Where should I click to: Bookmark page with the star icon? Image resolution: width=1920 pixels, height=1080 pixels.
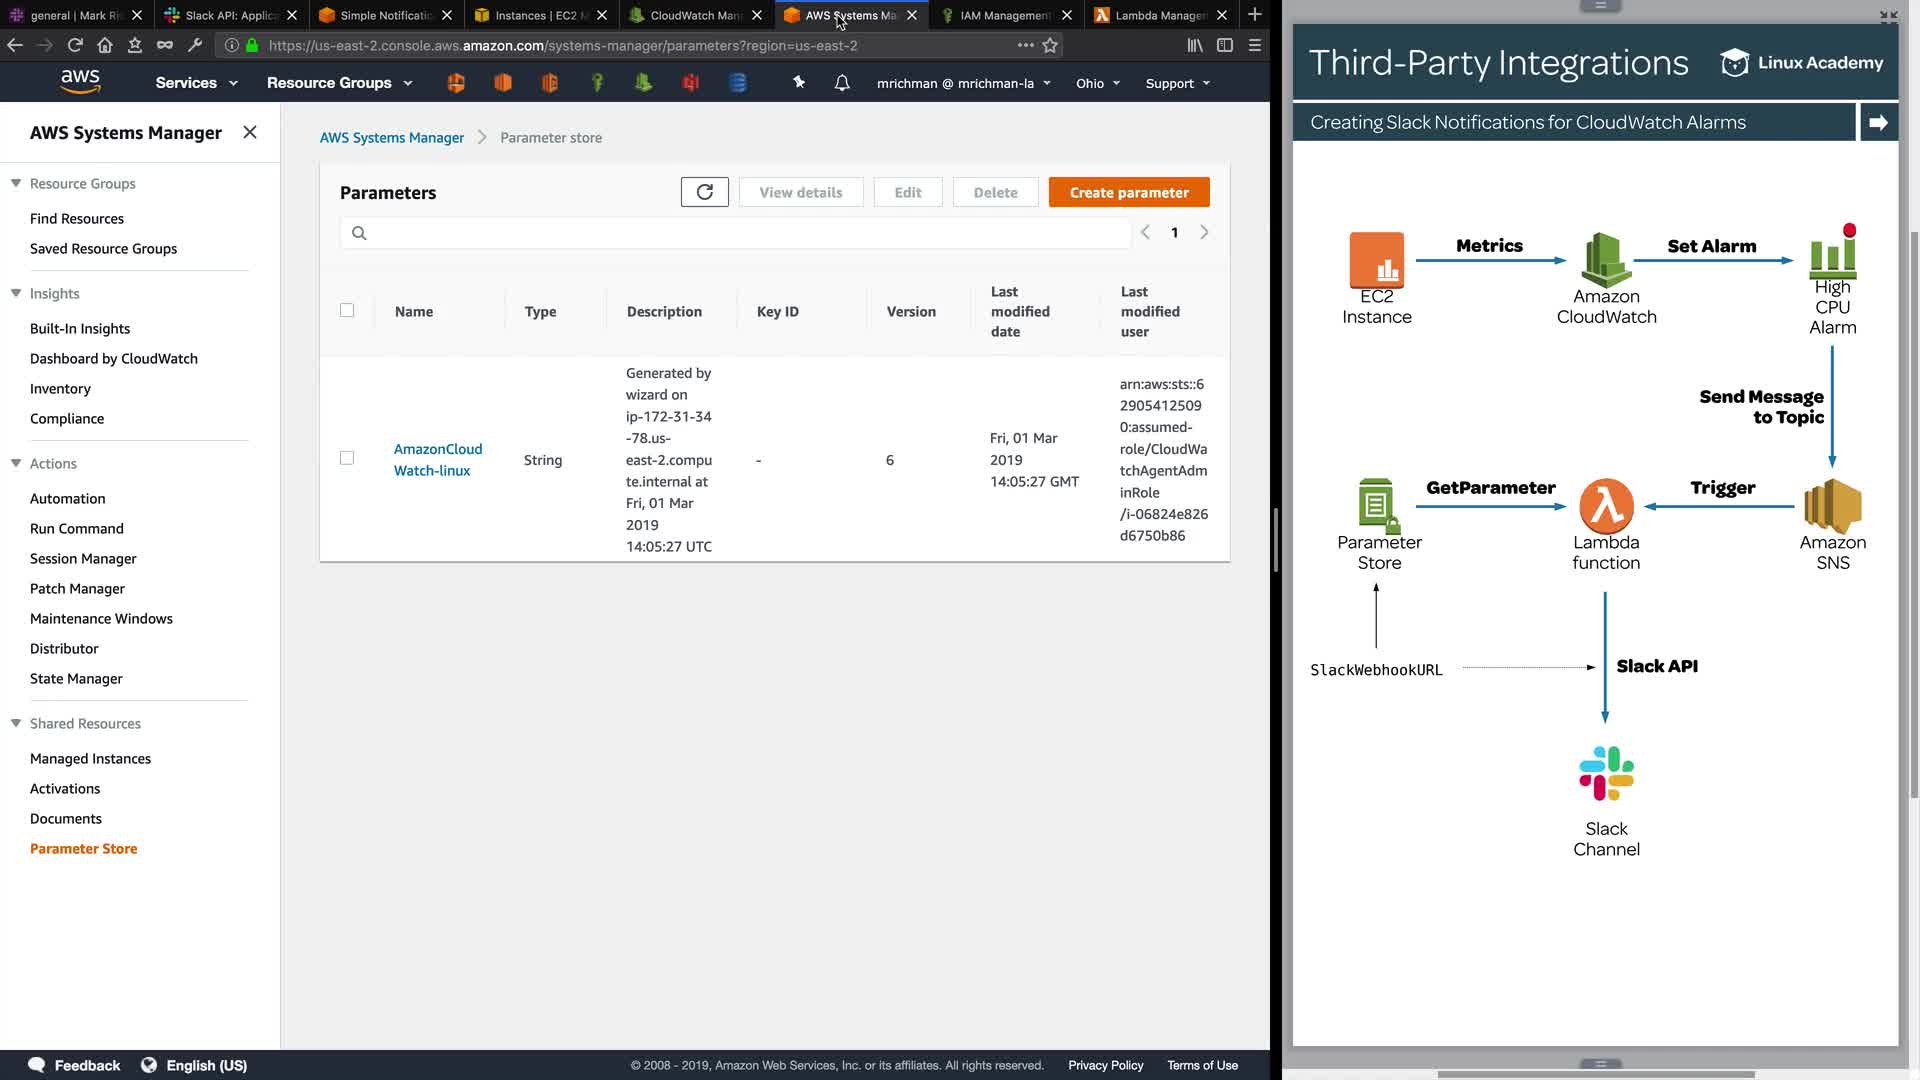[1050, 45]
